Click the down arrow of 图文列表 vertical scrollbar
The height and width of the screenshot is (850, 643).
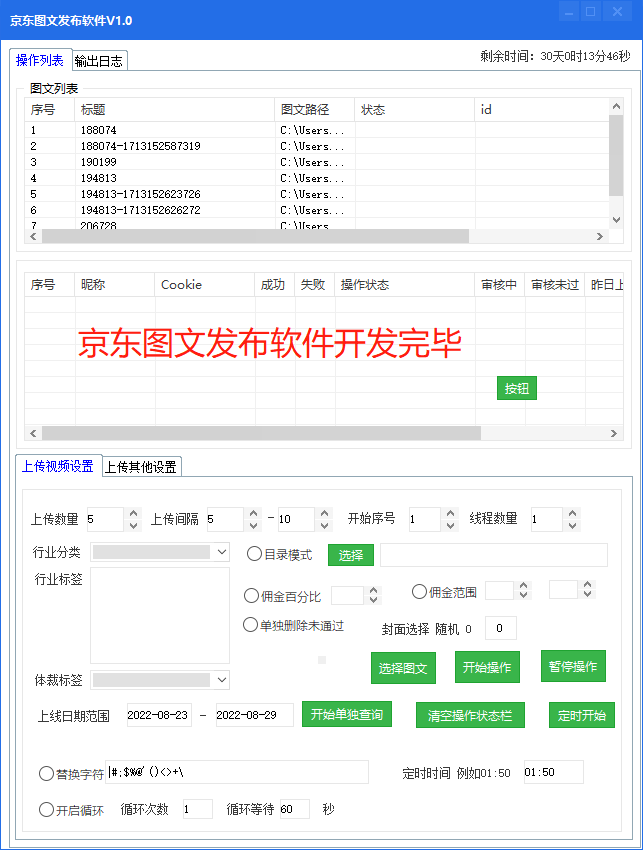[616, 220]
